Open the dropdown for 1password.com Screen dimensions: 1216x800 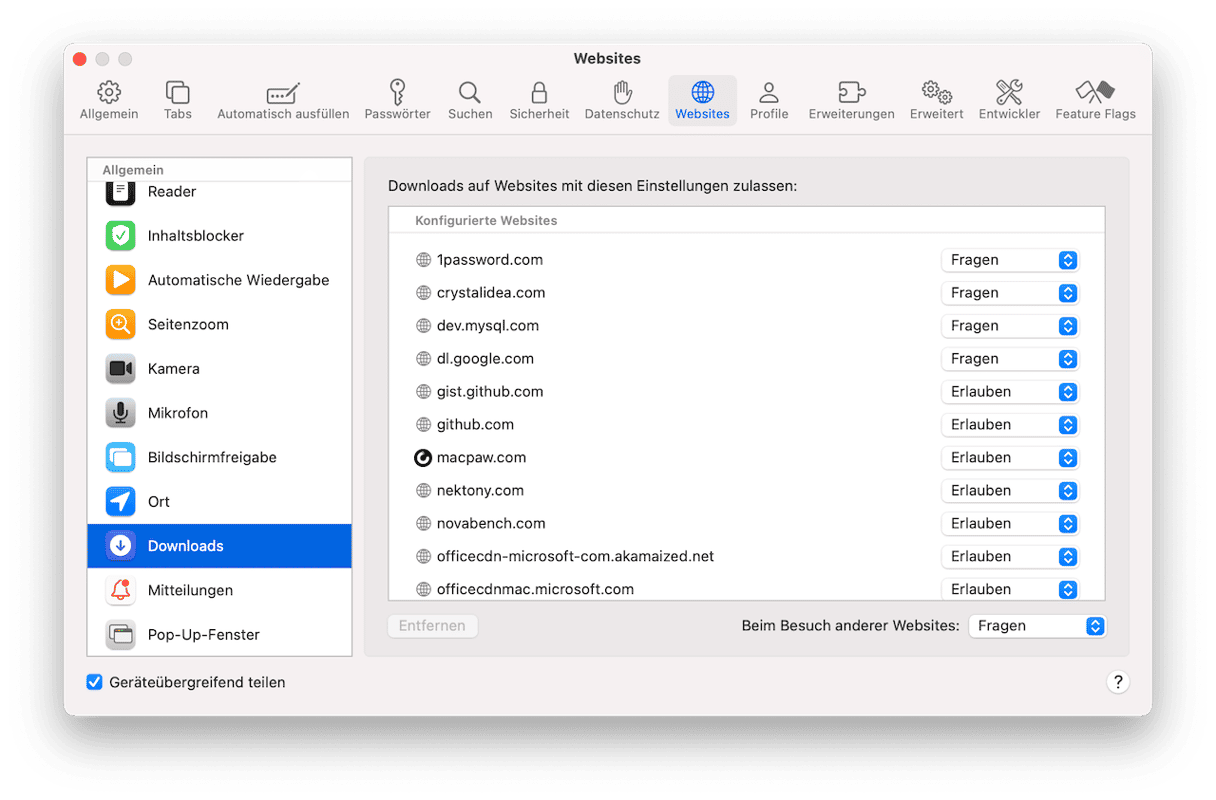[x=1010, y=260]
